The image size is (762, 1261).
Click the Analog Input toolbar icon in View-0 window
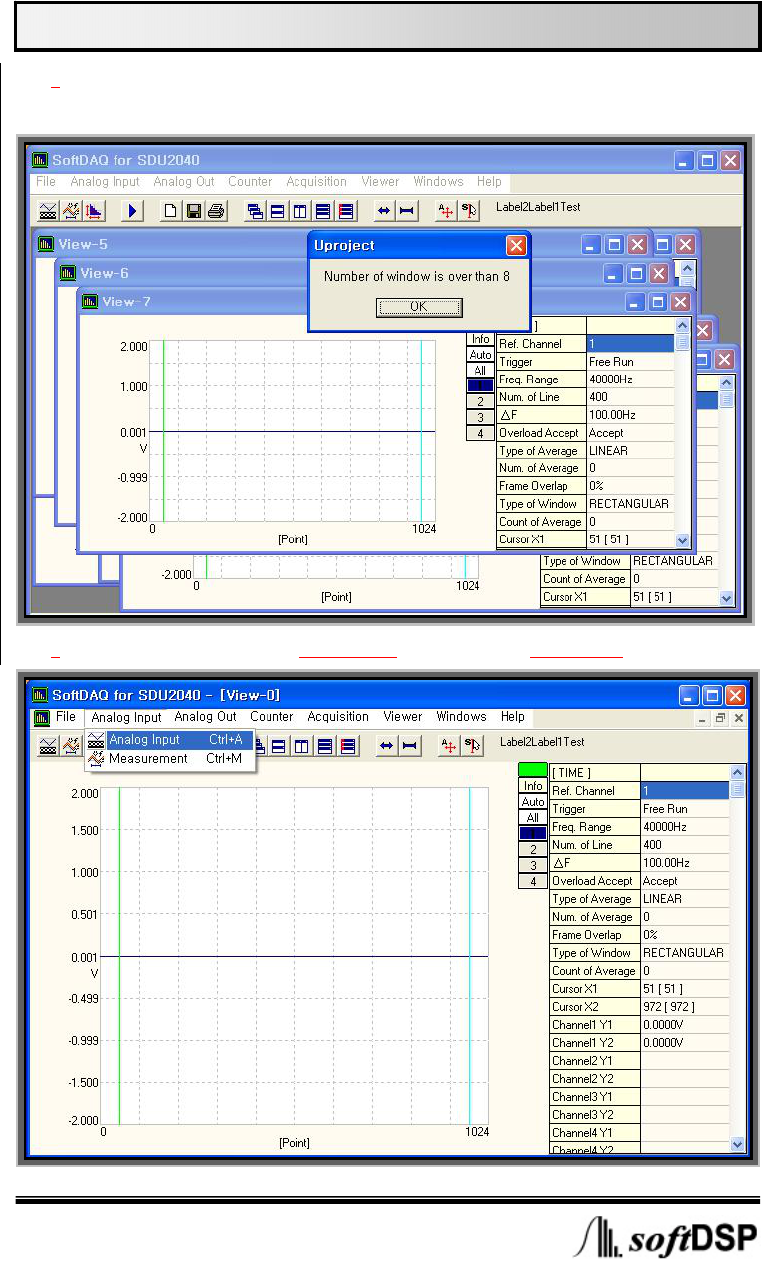pyautogui.click(x=48, y=745)
